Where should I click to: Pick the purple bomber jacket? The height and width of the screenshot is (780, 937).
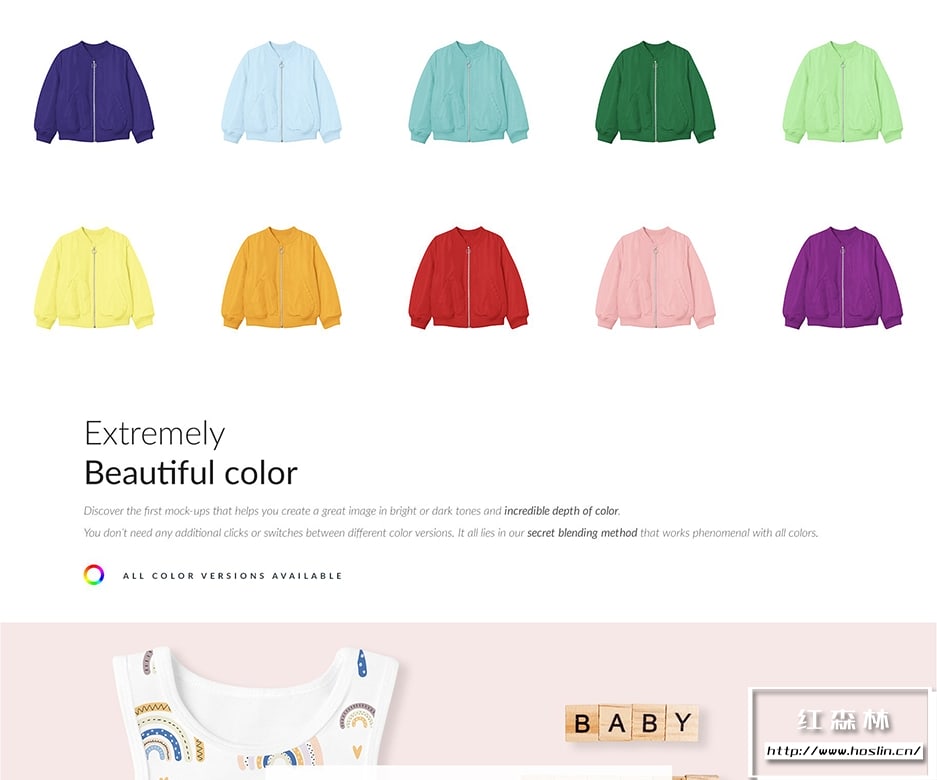coord(843,278)
